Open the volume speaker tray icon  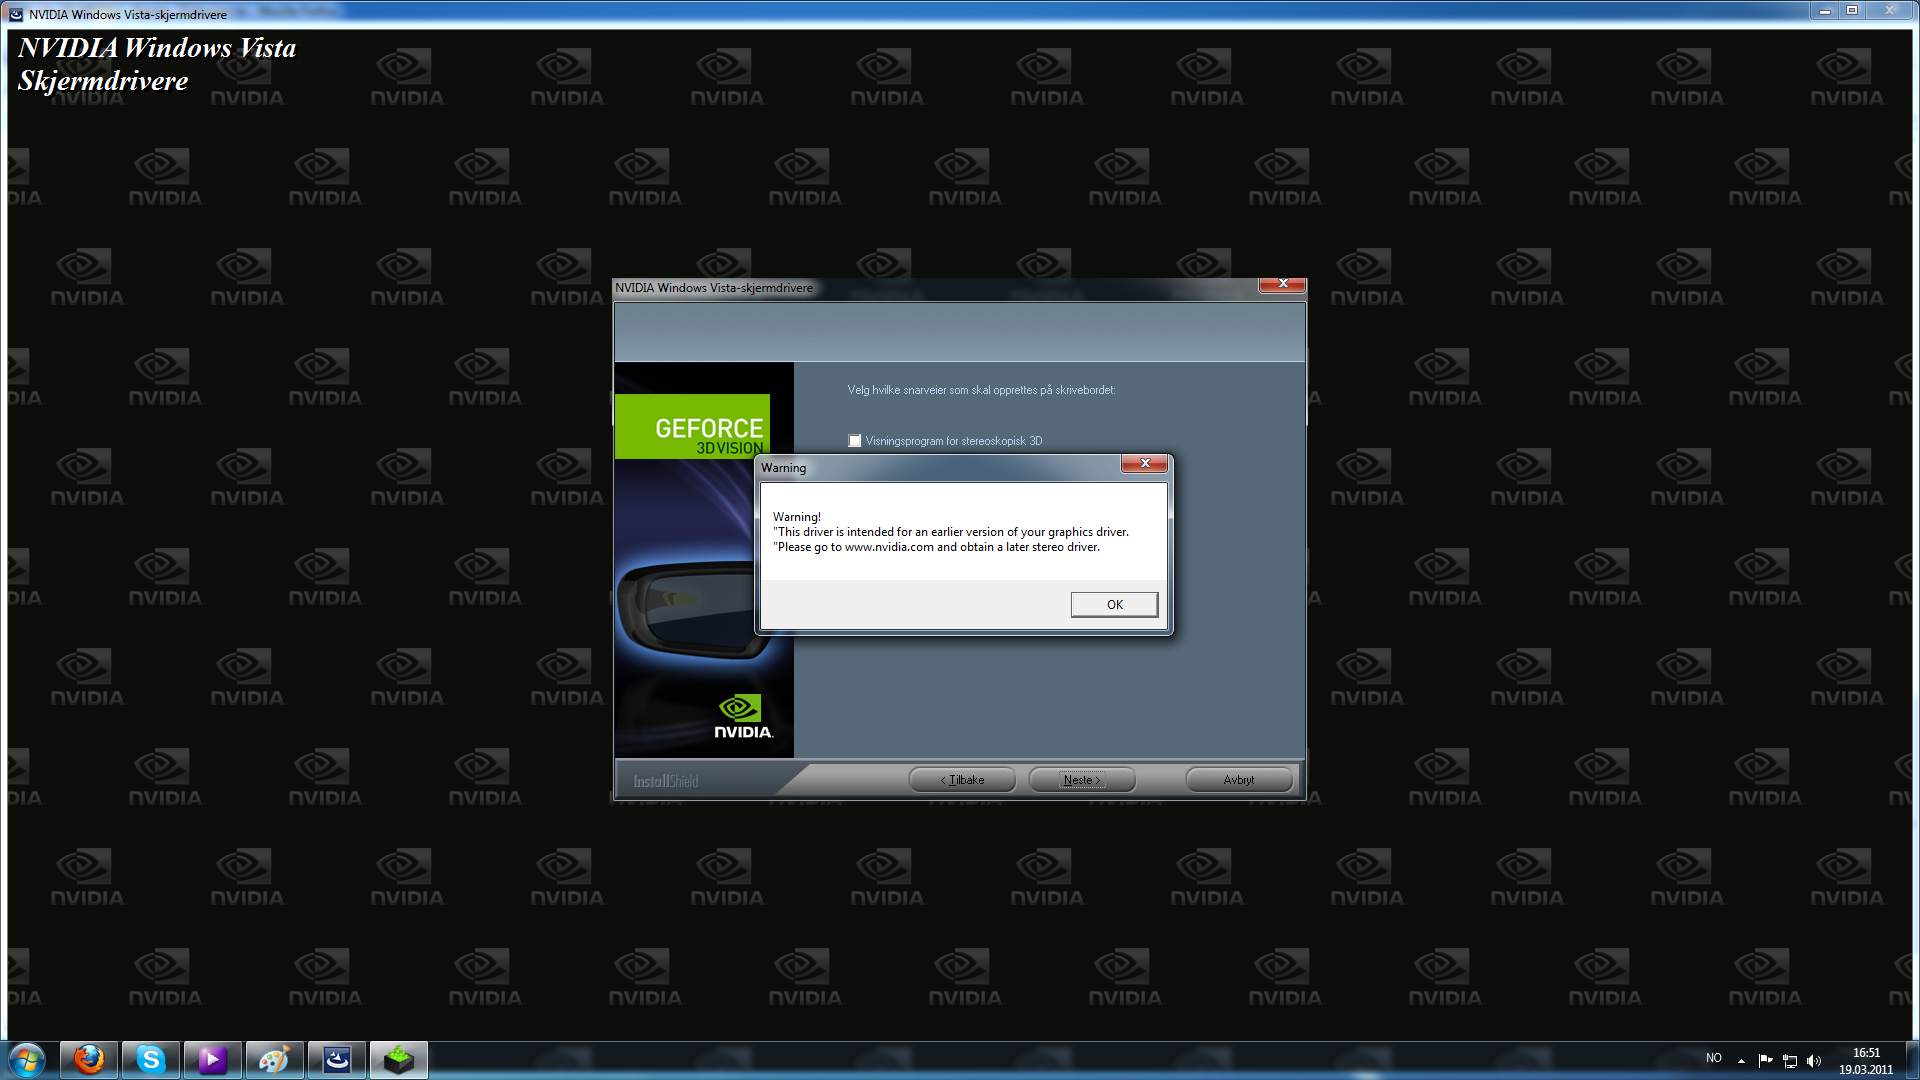click(1814, 1061)
